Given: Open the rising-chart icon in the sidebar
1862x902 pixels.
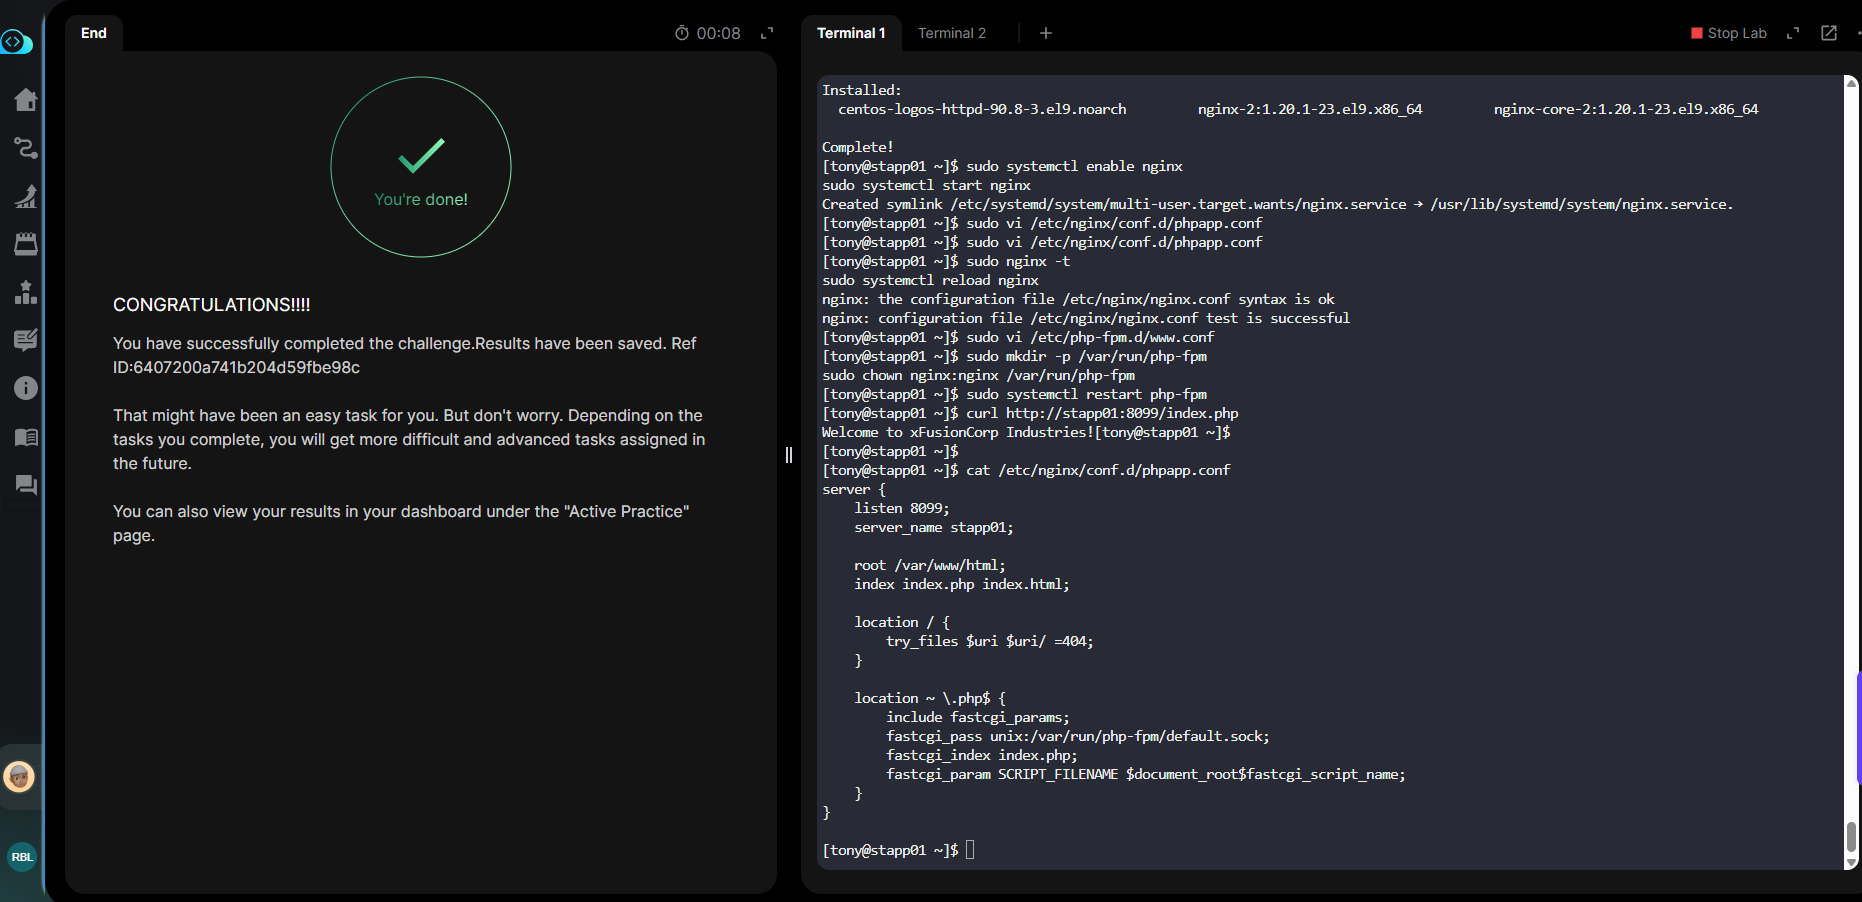Looking at the screenshot, I should click(x=26, y=196).
